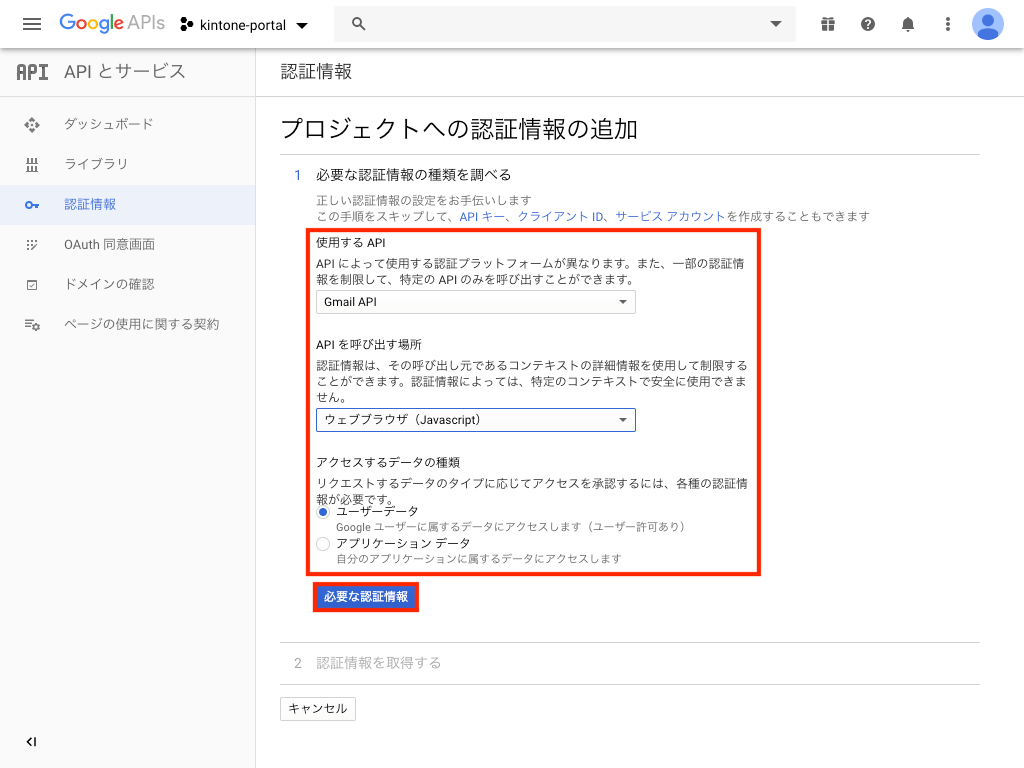Screen dimensions: 1024x768
Task: Click the gift icon in header
Action: coord(827,24)
